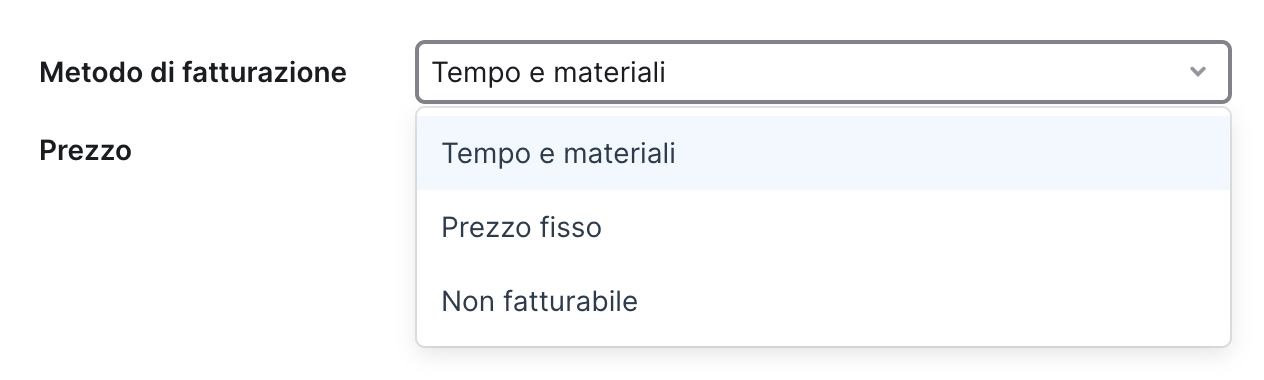
Task: Select highlighted Tempo e materiali list option
Action: [823, 153]
